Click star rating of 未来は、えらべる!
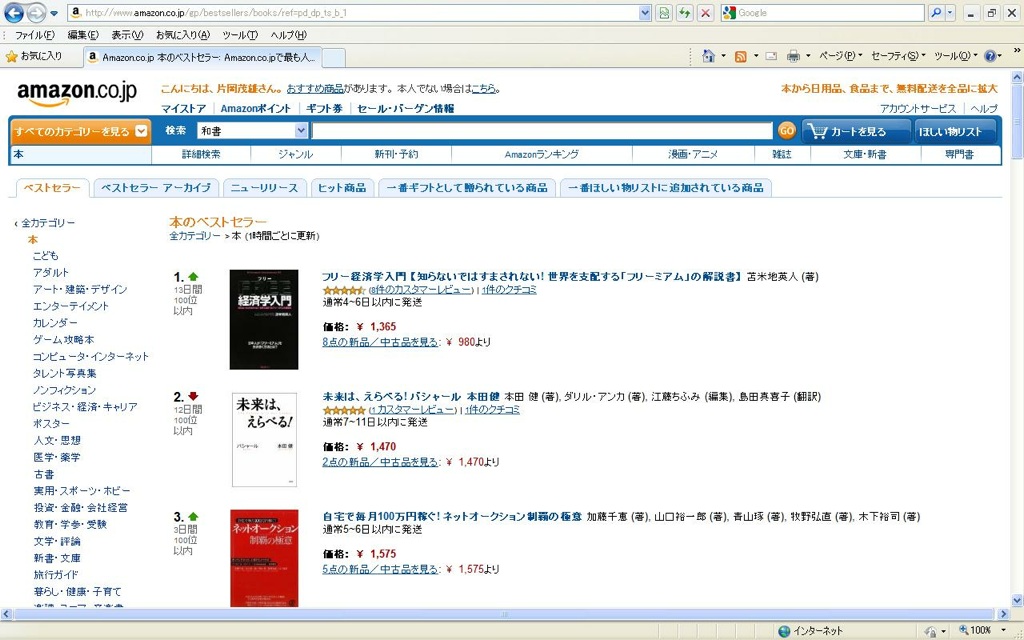Screen dimensions: 1024x640 (x=344, y=410)
